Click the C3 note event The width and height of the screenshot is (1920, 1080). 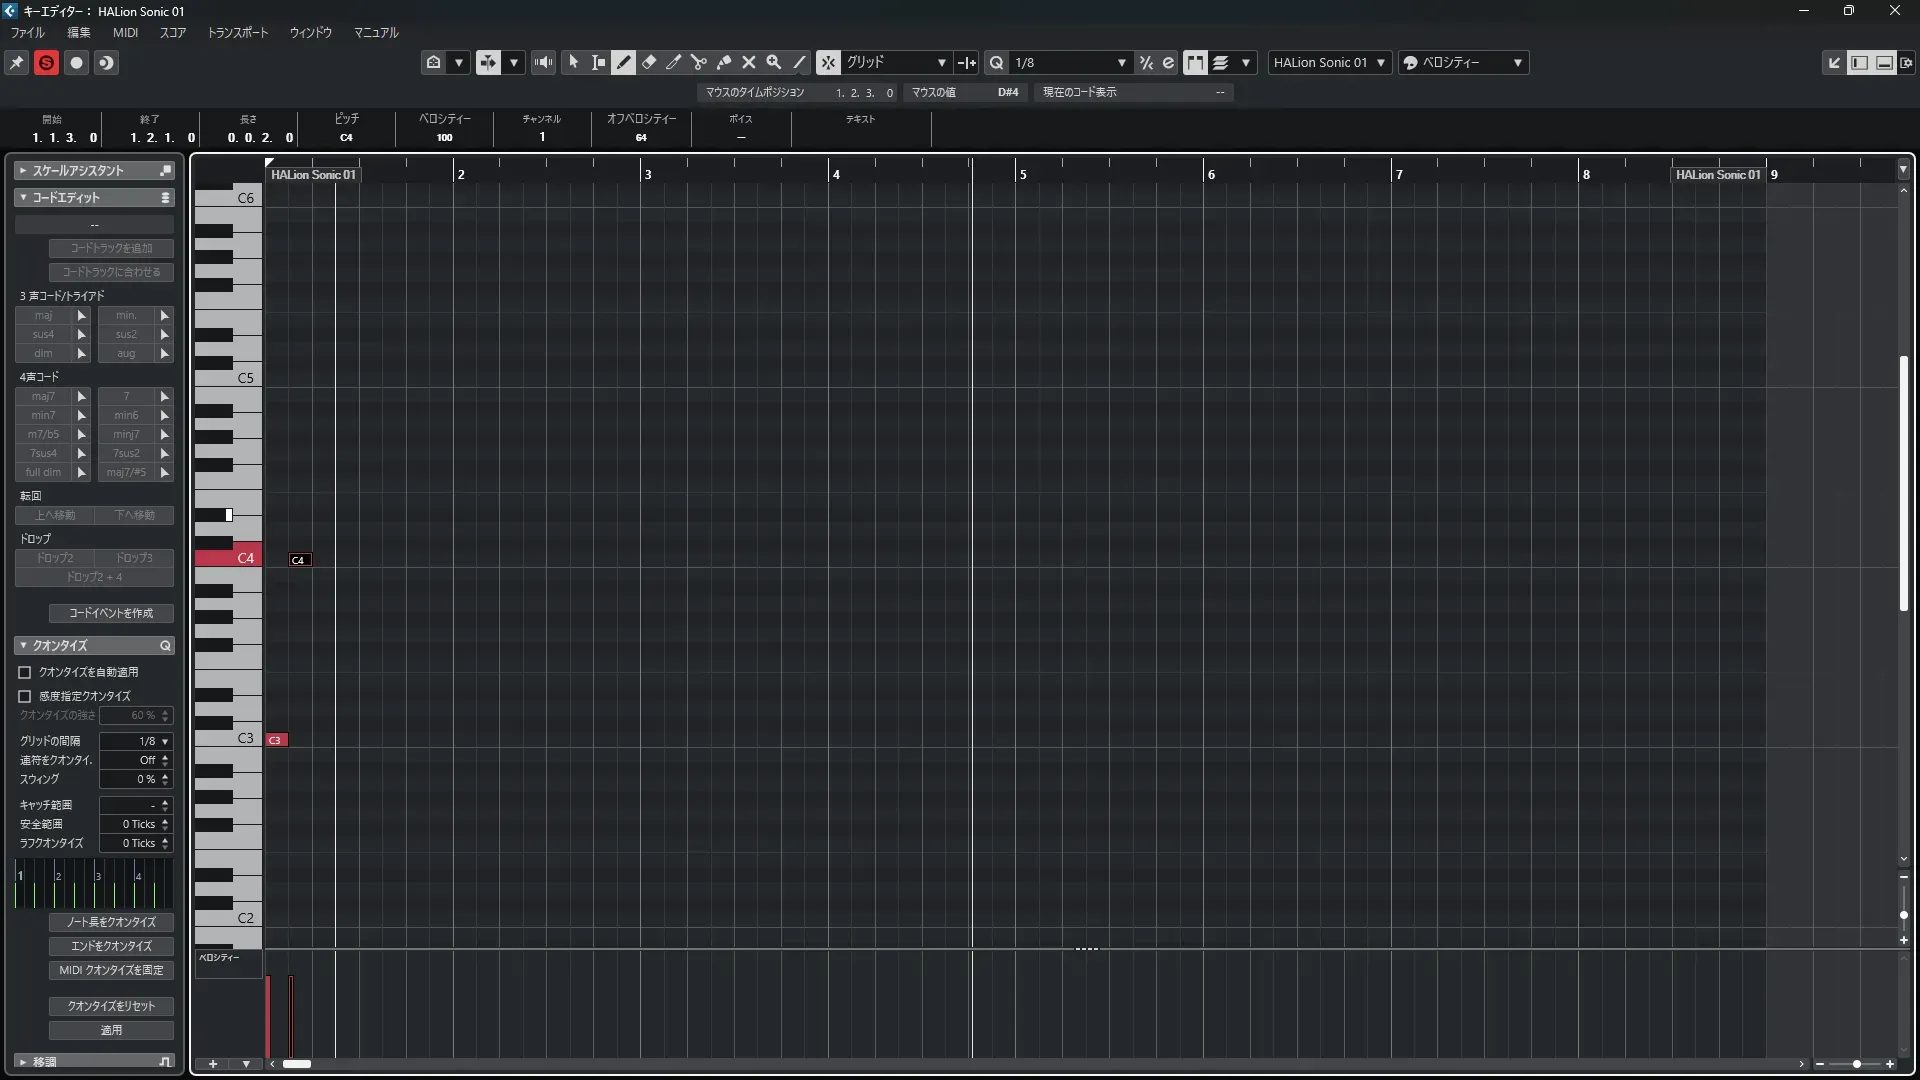[x=276, y=740]
